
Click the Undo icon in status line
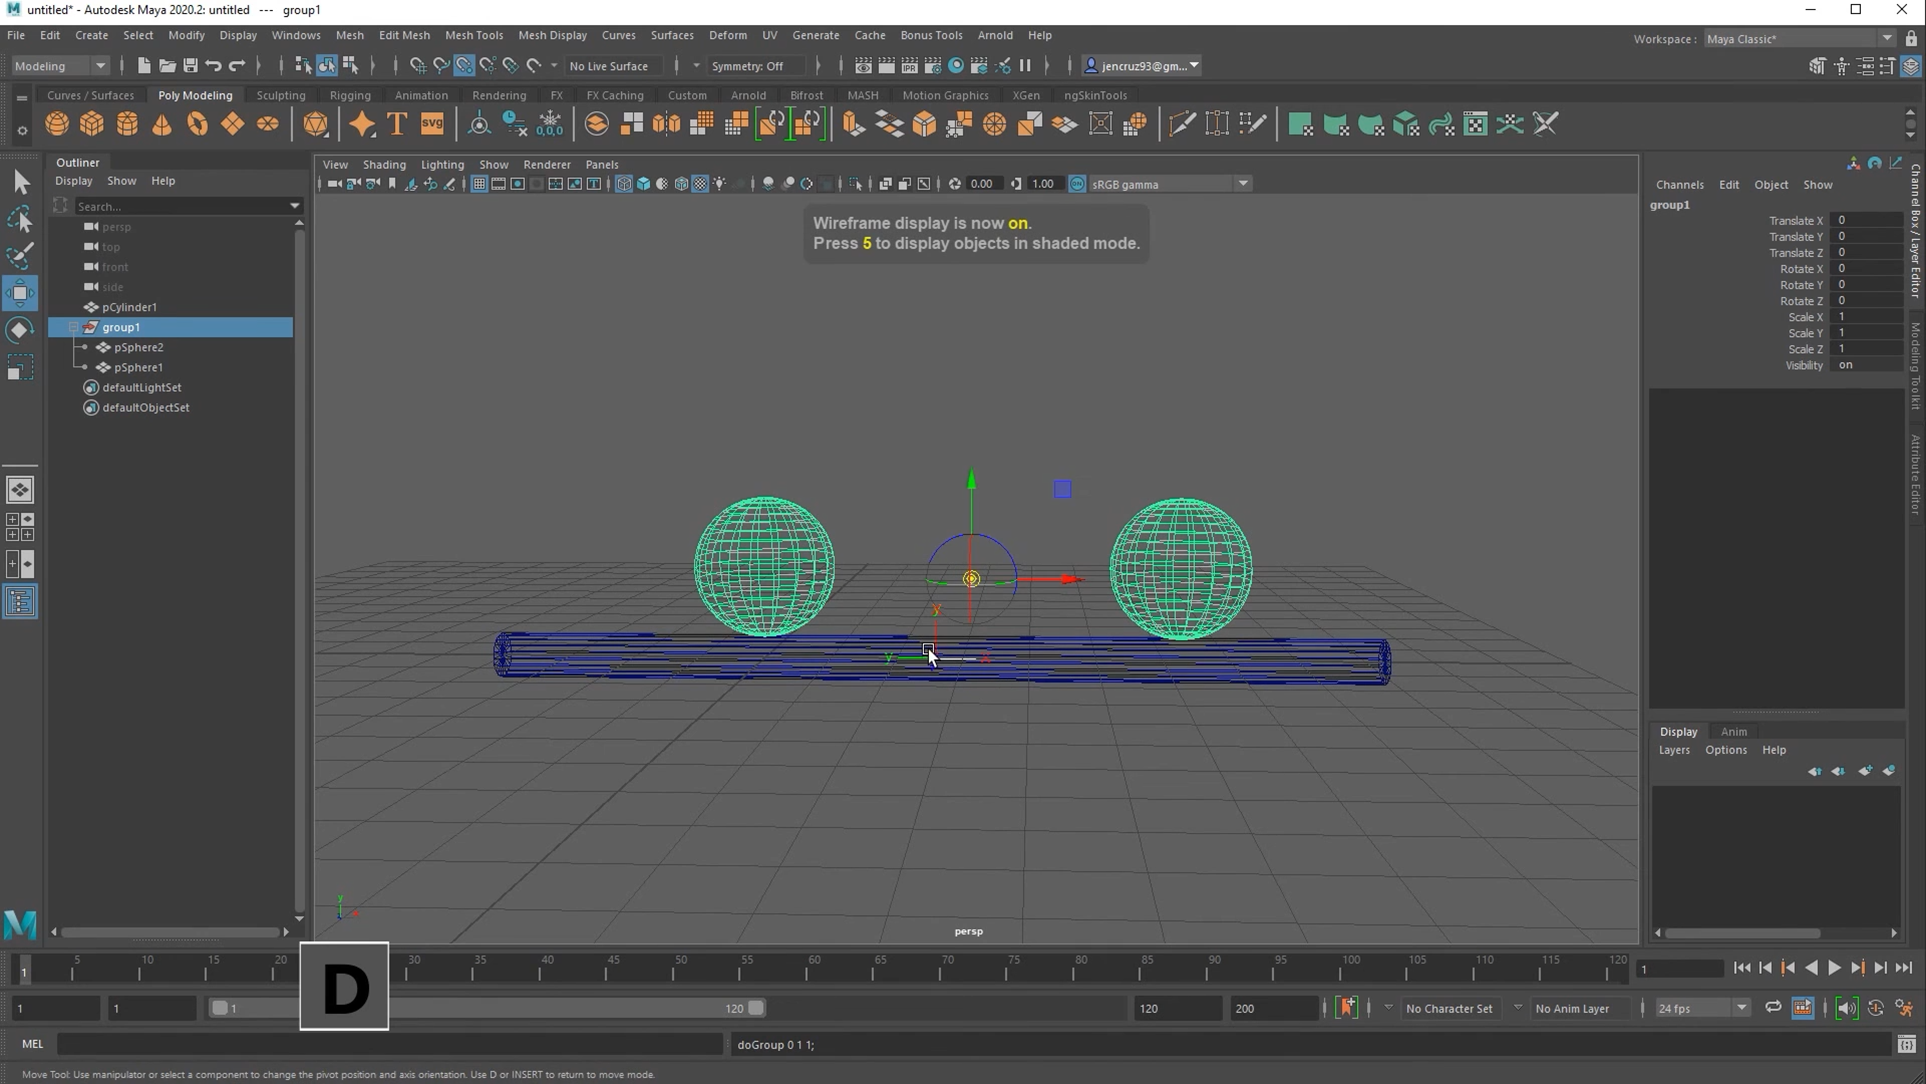tap(213, 66)
